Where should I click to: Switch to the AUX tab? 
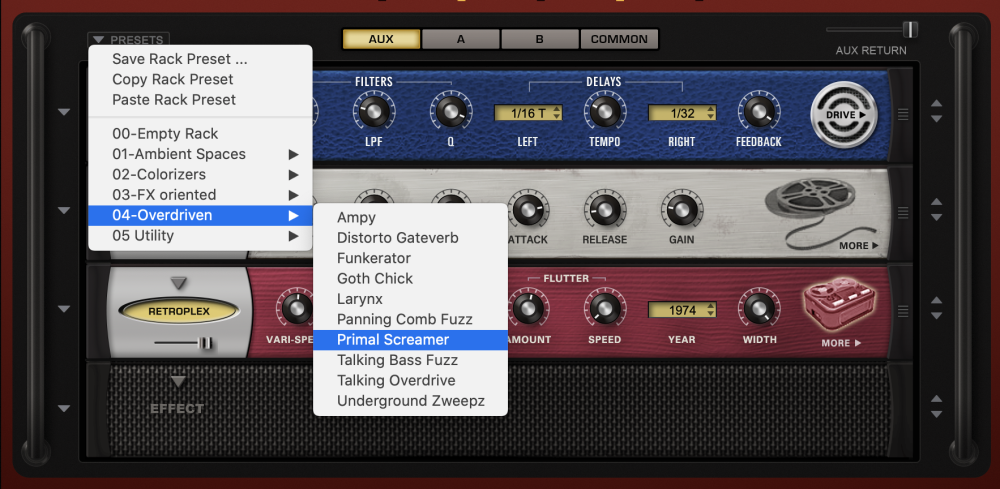click(x=381, y=39)
